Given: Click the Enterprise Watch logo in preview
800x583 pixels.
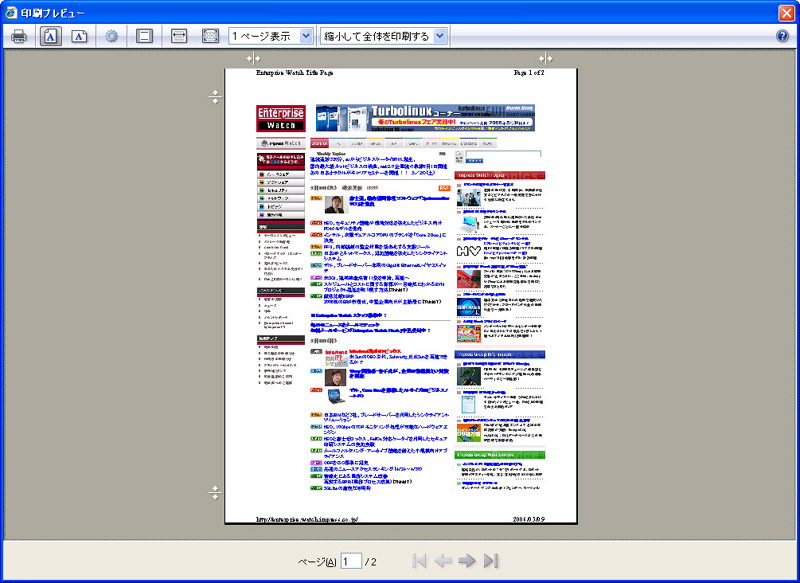Looking at the screenshot, I should coord(280,117).
